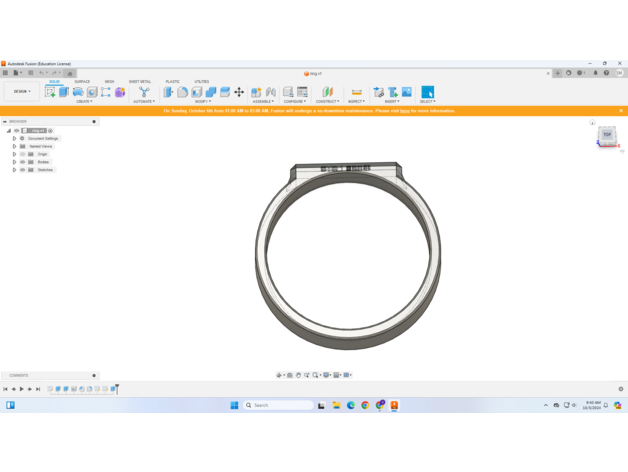
Task: Select the Extrude tool in Create group
Action: click(64, 92)
